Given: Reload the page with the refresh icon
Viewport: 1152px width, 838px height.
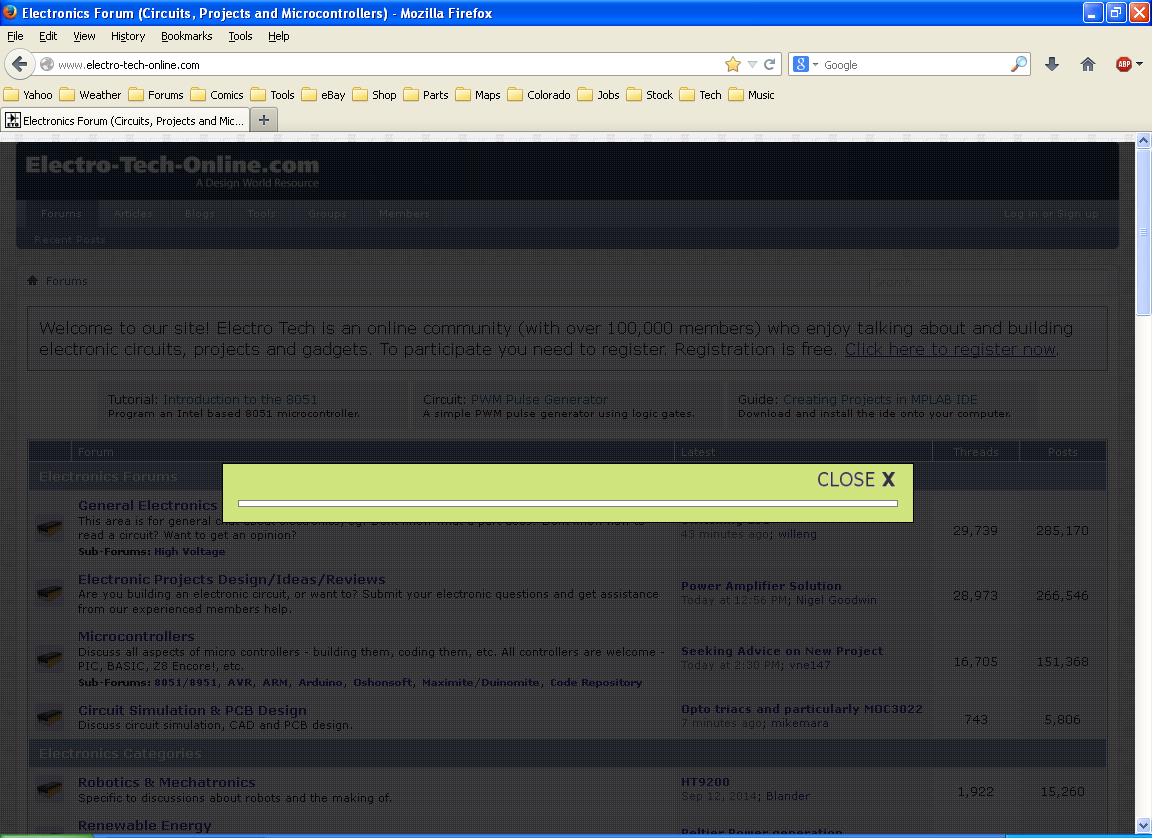Looking at the screenshot, I should click(x=769, y=65).
